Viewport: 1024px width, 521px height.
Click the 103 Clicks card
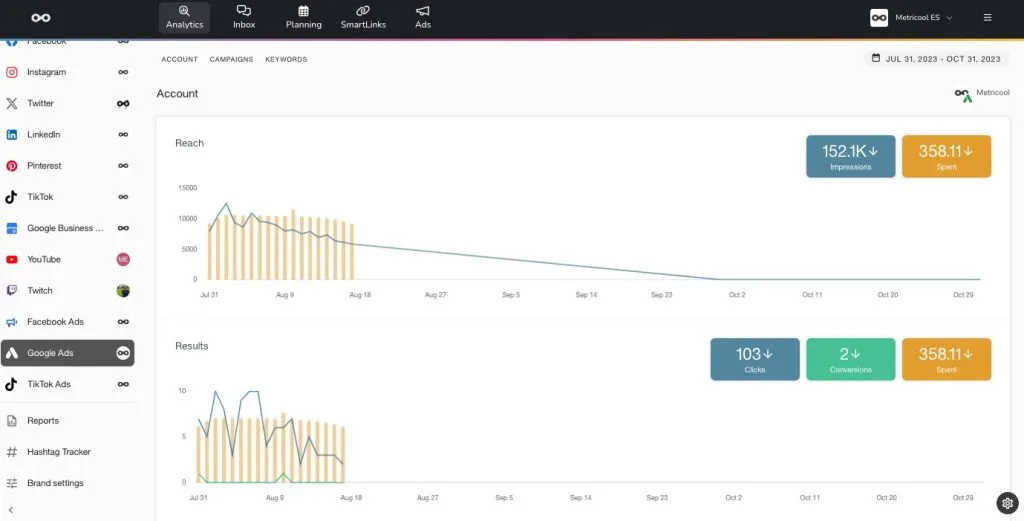point(754,359)
